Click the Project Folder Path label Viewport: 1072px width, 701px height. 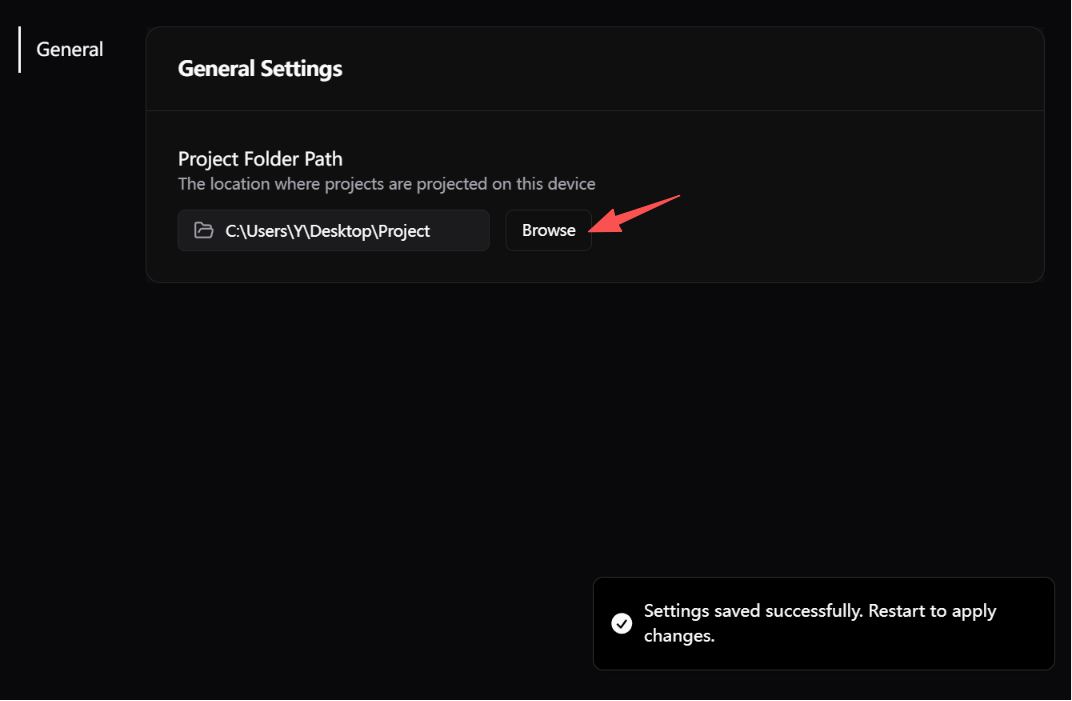tap(260, 159)
